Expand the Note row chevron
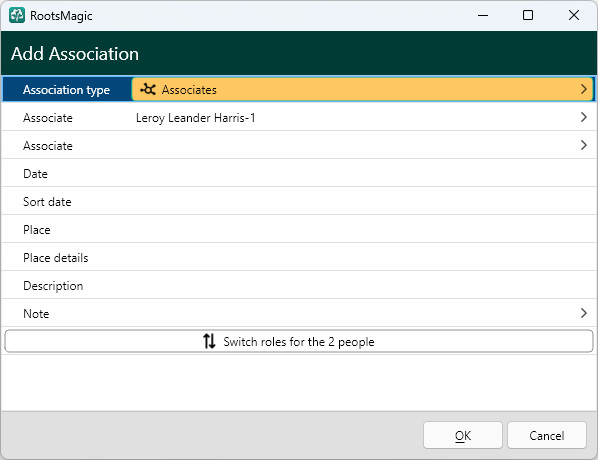This screenshot has width=598, height=460. [x=583, y=313]
